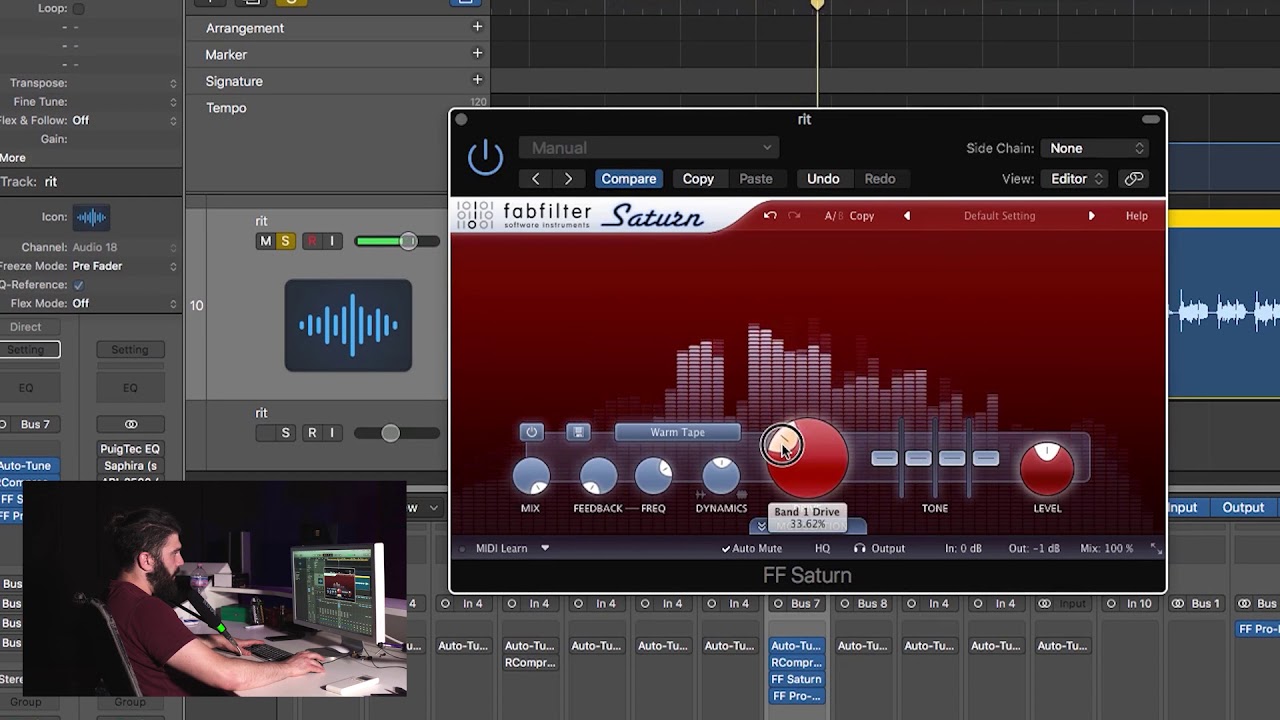1280x720 pixels.
Task: Go to the previous plugin setting arrow
Action: click(x=536, y=179)
